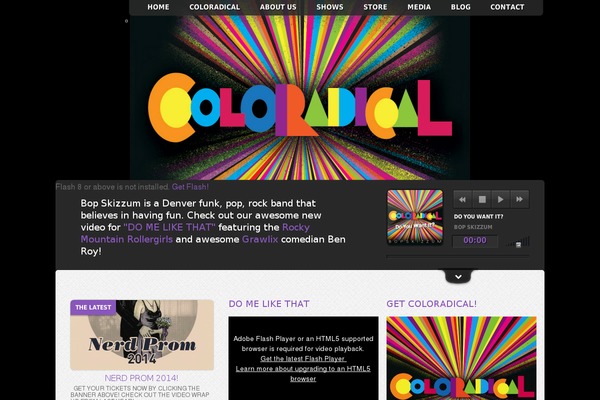The width and height of the screenshot is (600, 400).
Task: Click the 00:00 time display
Action: pos(475,241)
